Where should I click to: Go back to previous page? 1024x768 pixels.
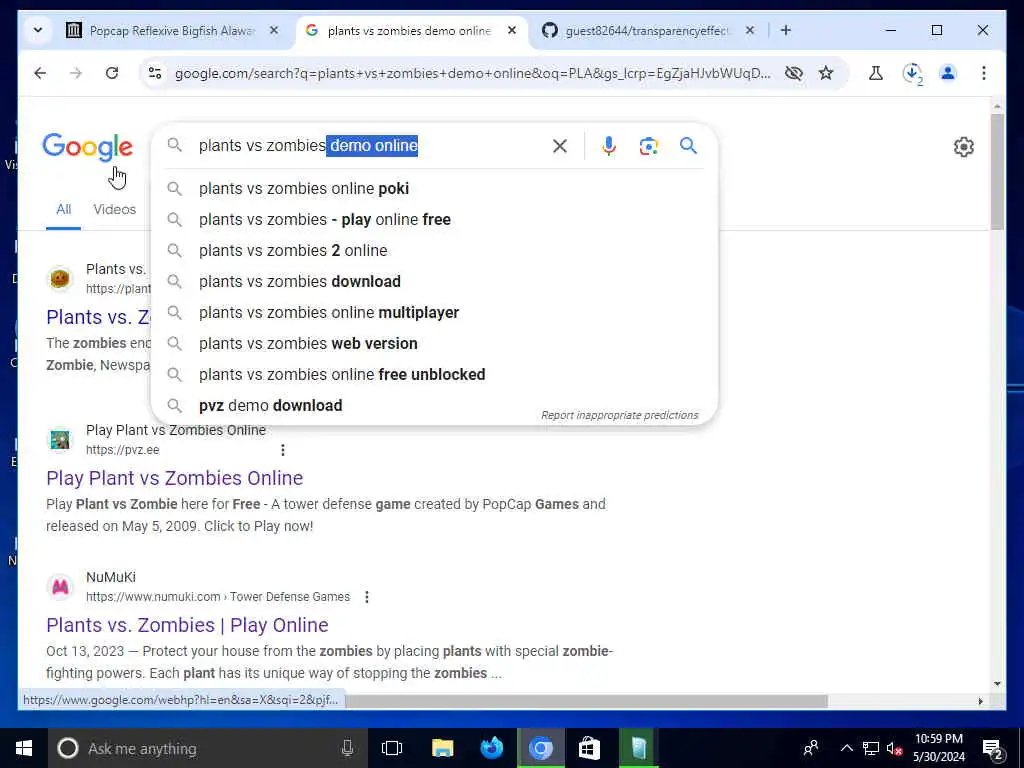(x=40, y=73)
